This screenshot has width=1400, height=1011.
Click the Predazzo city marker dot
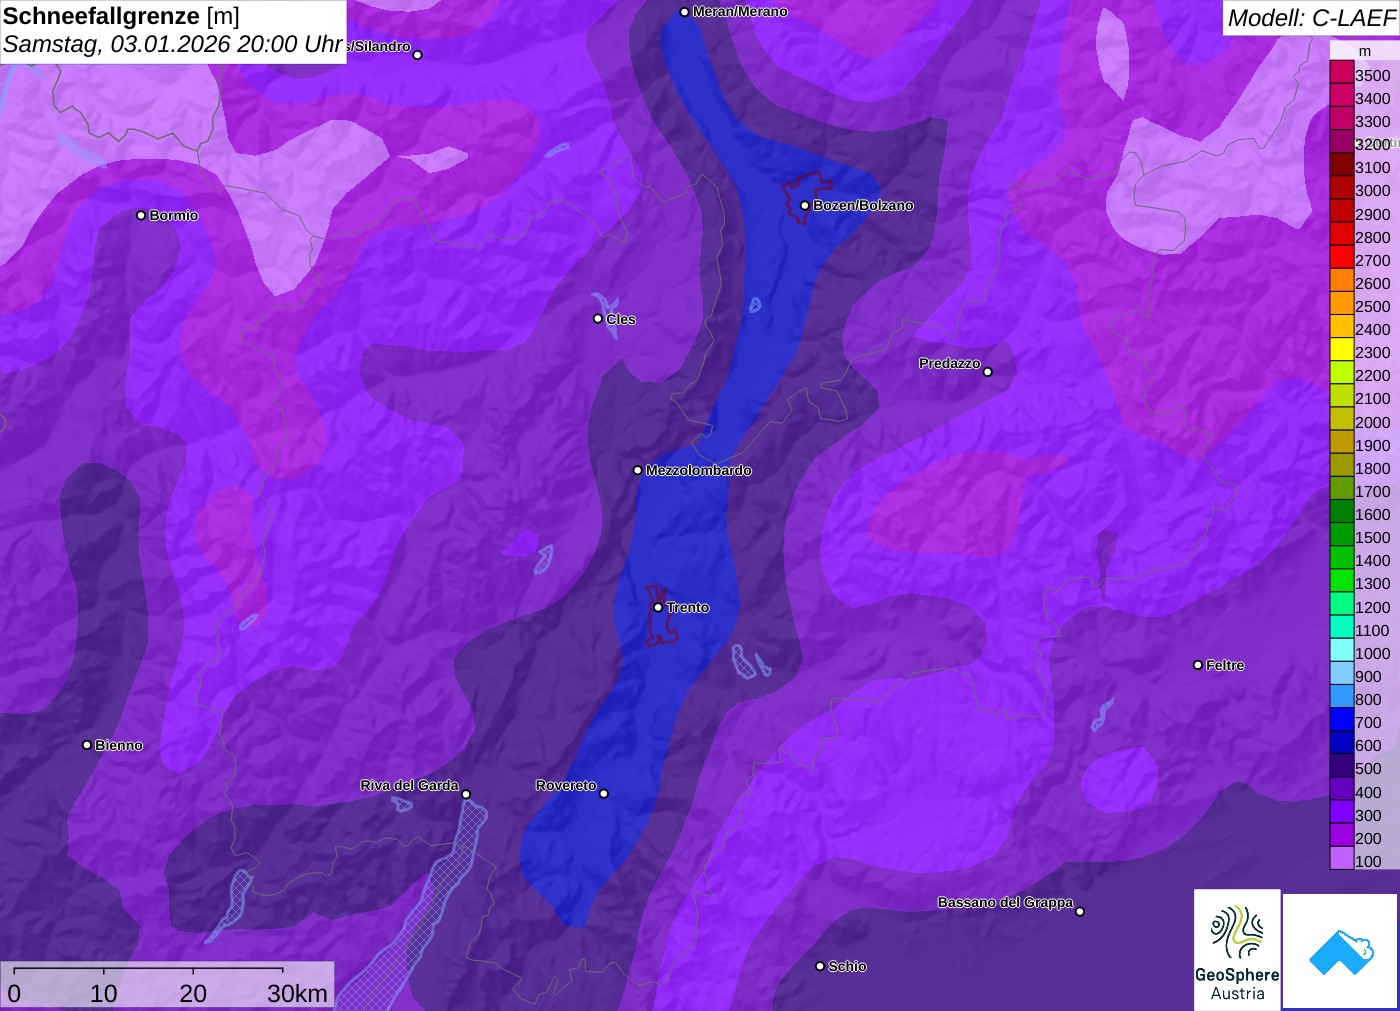[x=988, y=372]
